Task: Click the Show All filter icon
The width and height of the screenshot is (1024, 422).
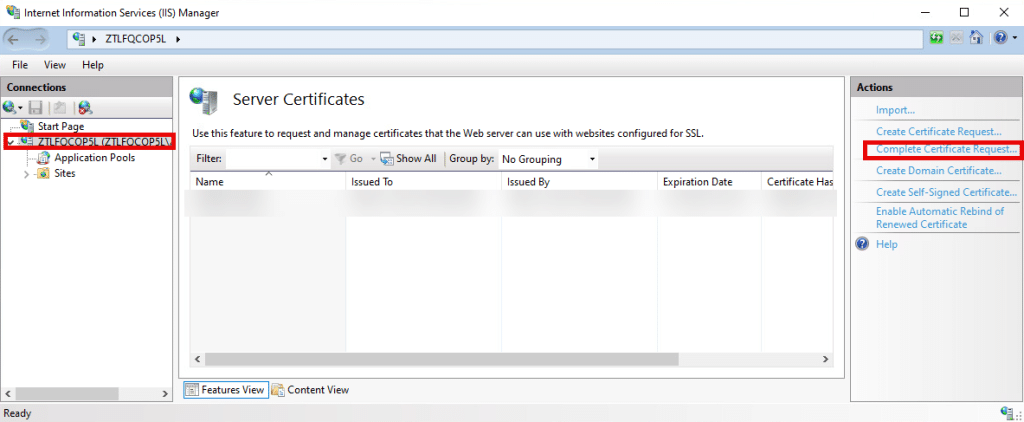Action: 408,158
